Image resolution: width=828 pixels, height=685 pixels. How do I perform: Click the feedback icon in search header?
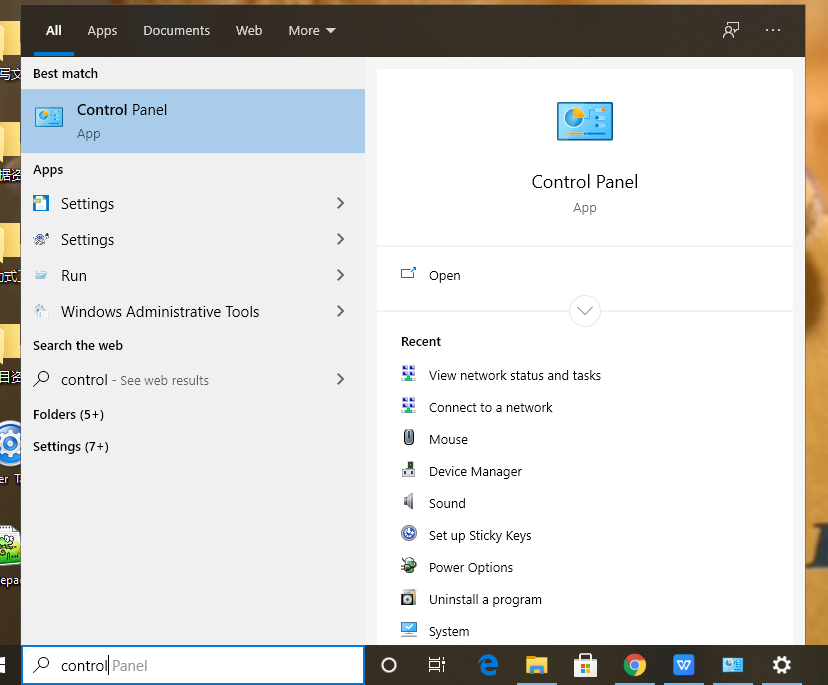pyautogui.click(x=731, y=30)
